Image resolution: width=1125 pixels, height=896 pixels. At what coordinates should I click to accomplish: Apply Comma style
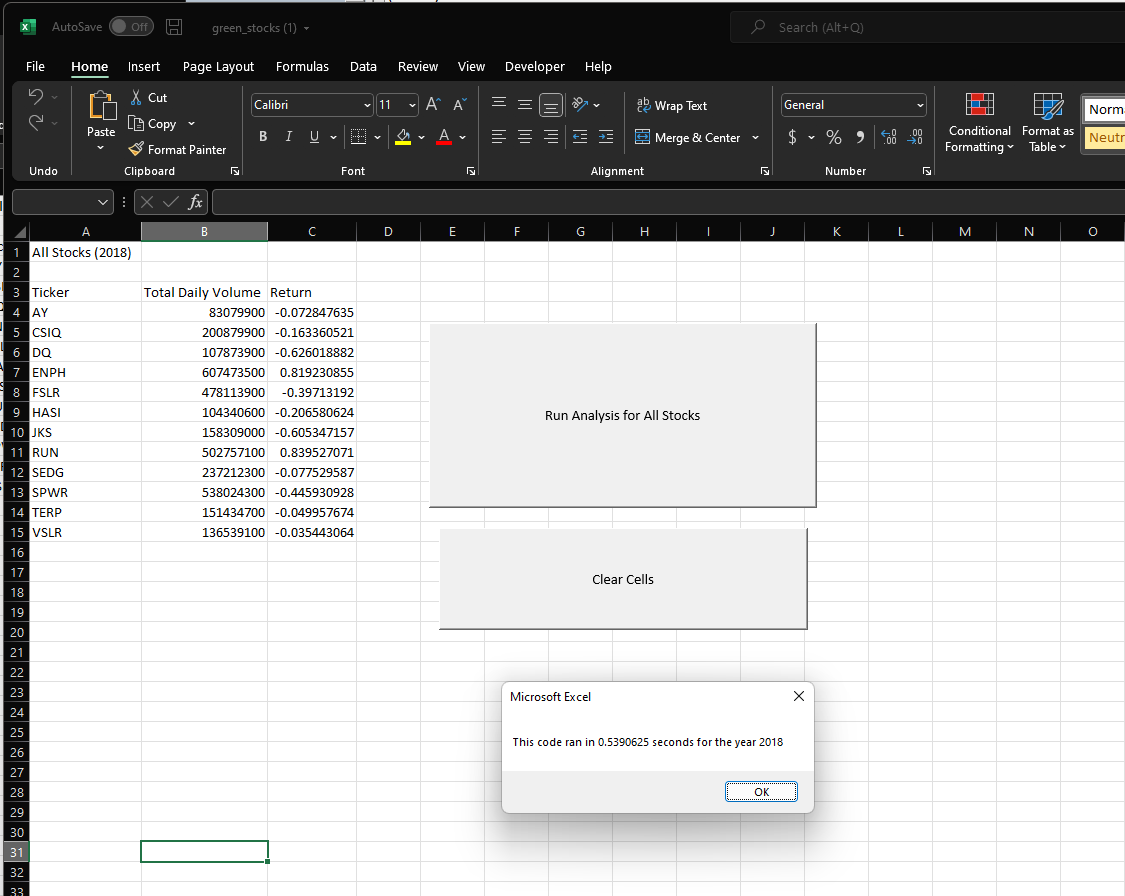(860, 136)
